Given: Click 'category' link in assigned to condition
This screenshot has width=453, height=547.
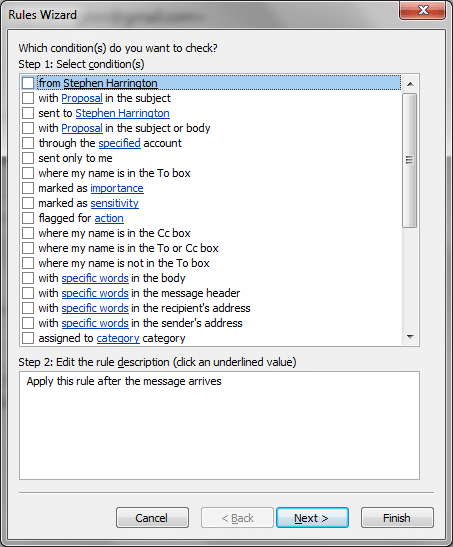Looking at the screenshot, I should [x=118, y=338].
